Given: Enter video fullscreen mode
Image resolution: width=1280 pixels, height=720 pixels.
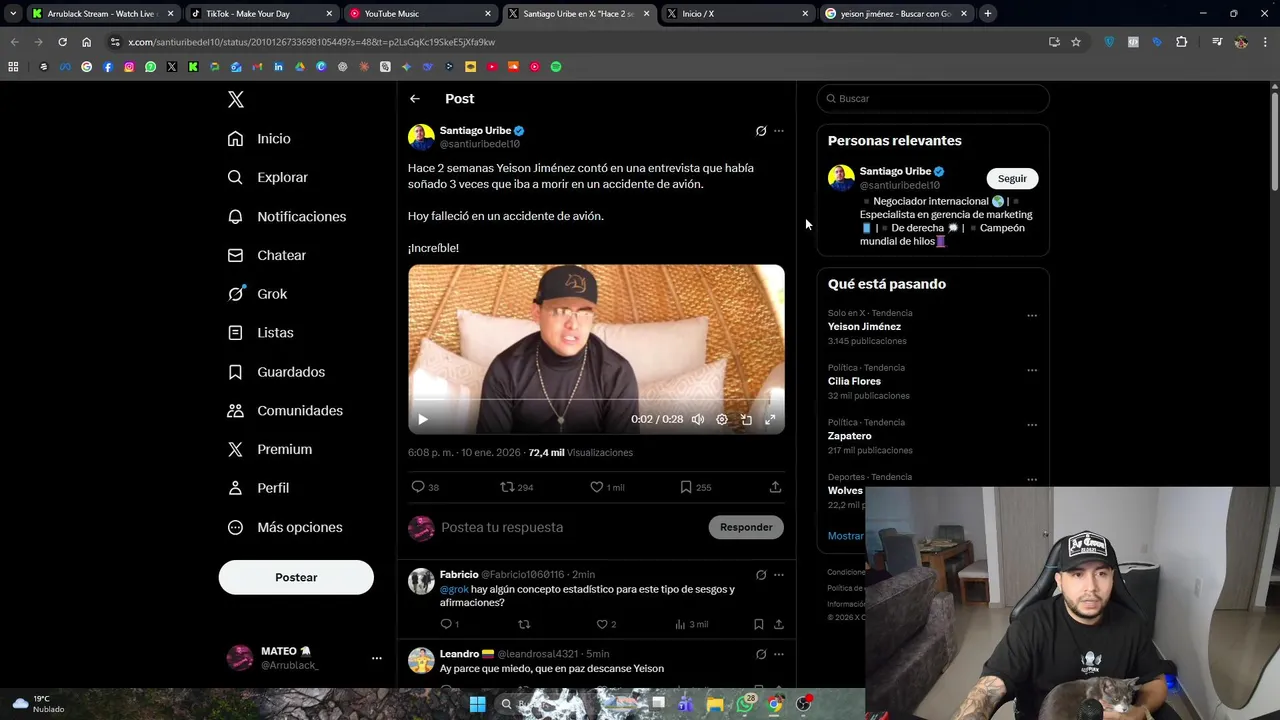Looking at the screenshot, I should click(x=770, y=420).
